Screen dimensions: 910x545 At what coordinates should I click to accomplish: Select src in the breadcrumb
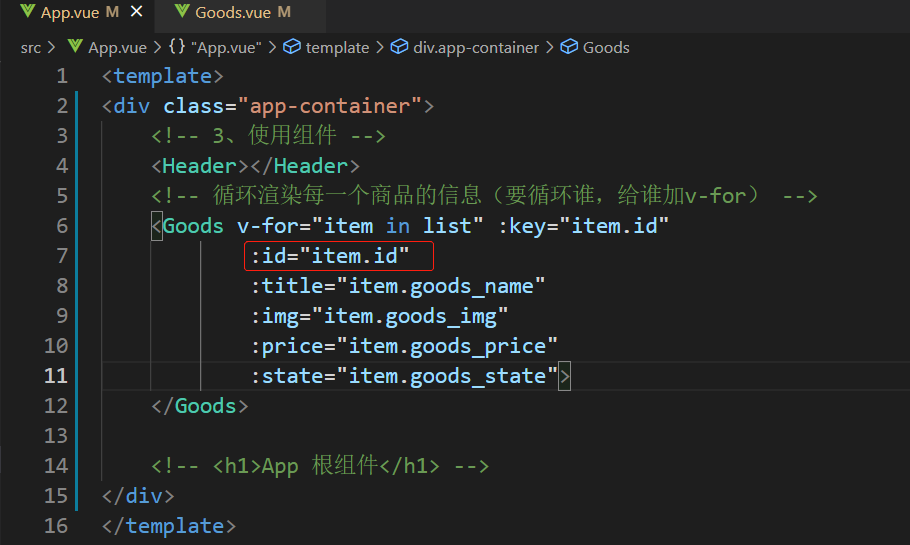(x=31, y=48)
